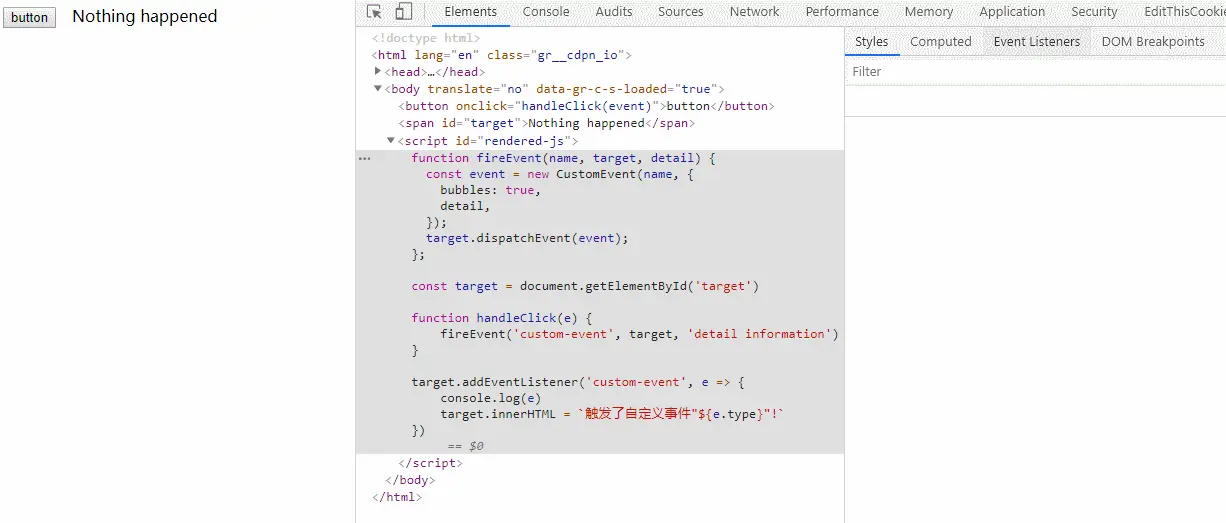
Task: Open the EditThisCookie tab
Action: [1184, 12]
